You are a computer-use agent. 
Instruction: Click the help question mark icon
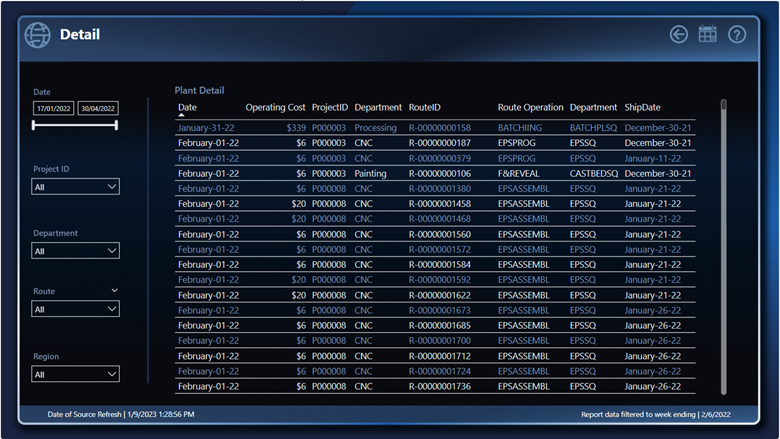click(x=737, y=34)
